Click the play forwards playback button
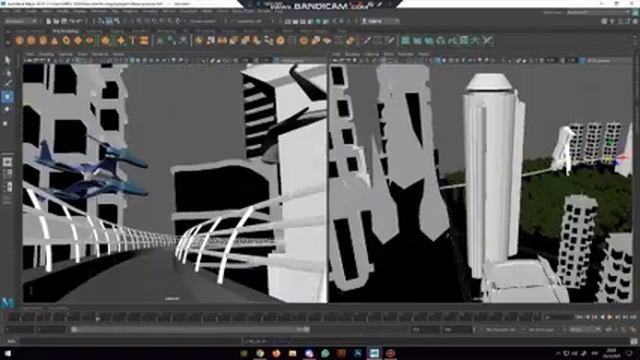Image resolution: width=640 pixels, height=360 pixels. (610, 317)
